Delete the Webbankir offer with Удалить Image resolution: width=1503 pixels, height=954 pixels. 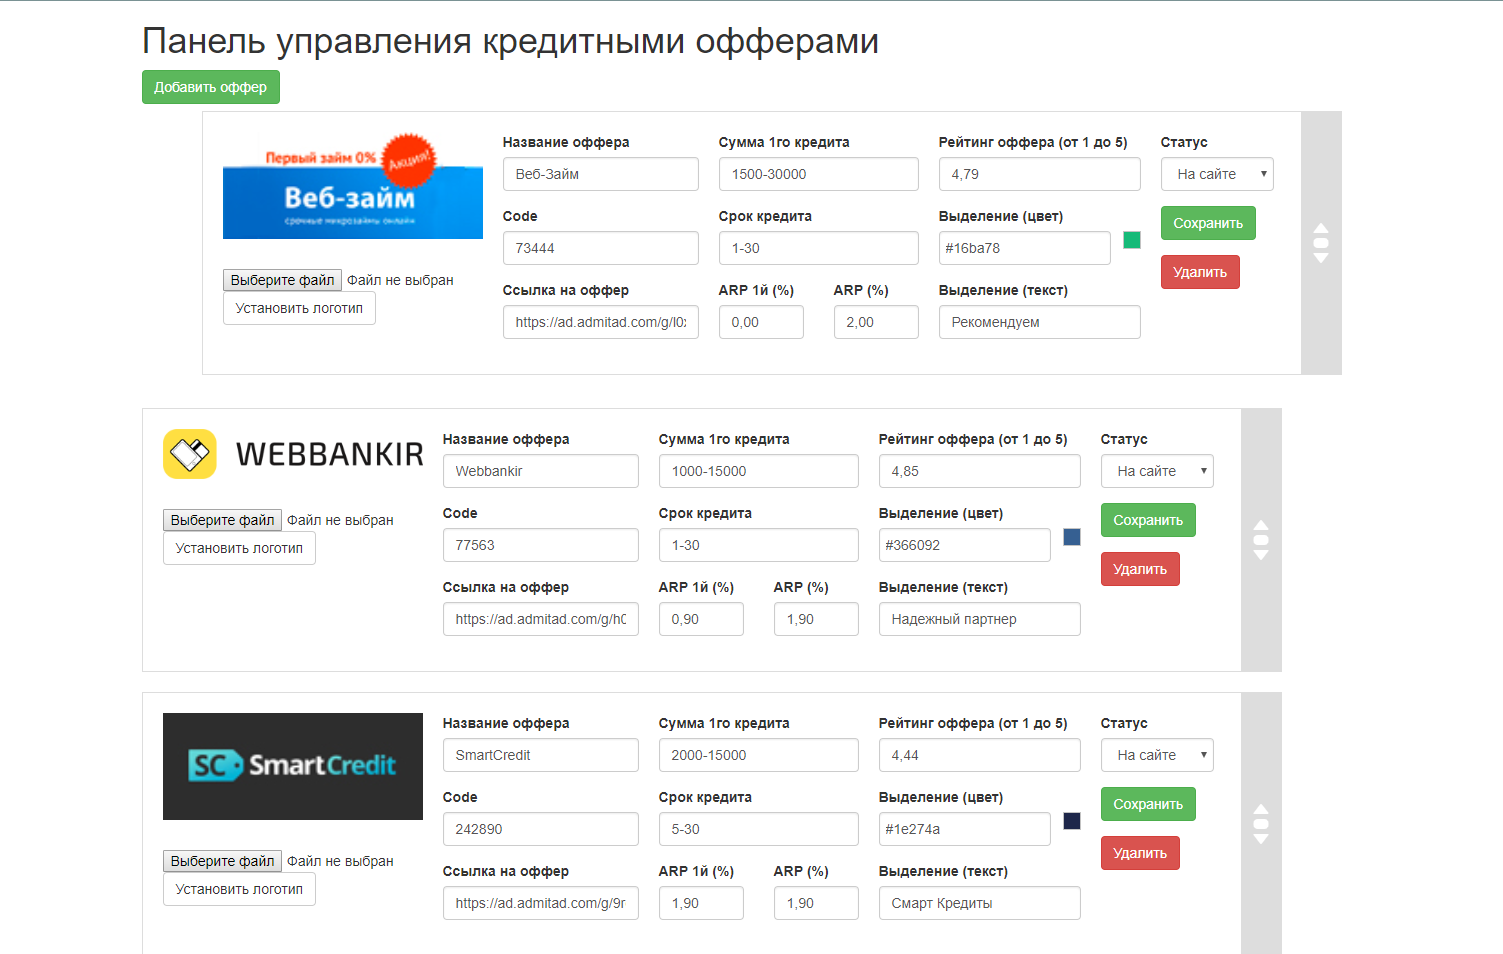1140,568
